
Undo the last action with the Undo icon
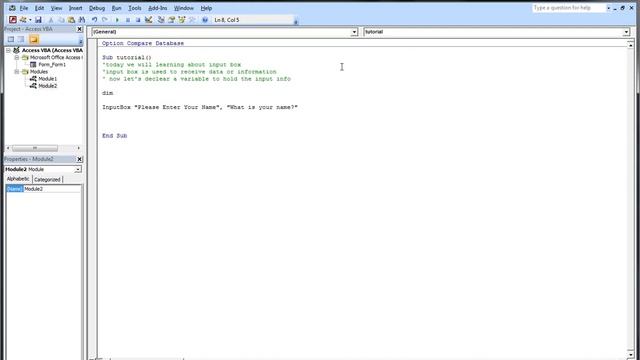coord(94,20)
